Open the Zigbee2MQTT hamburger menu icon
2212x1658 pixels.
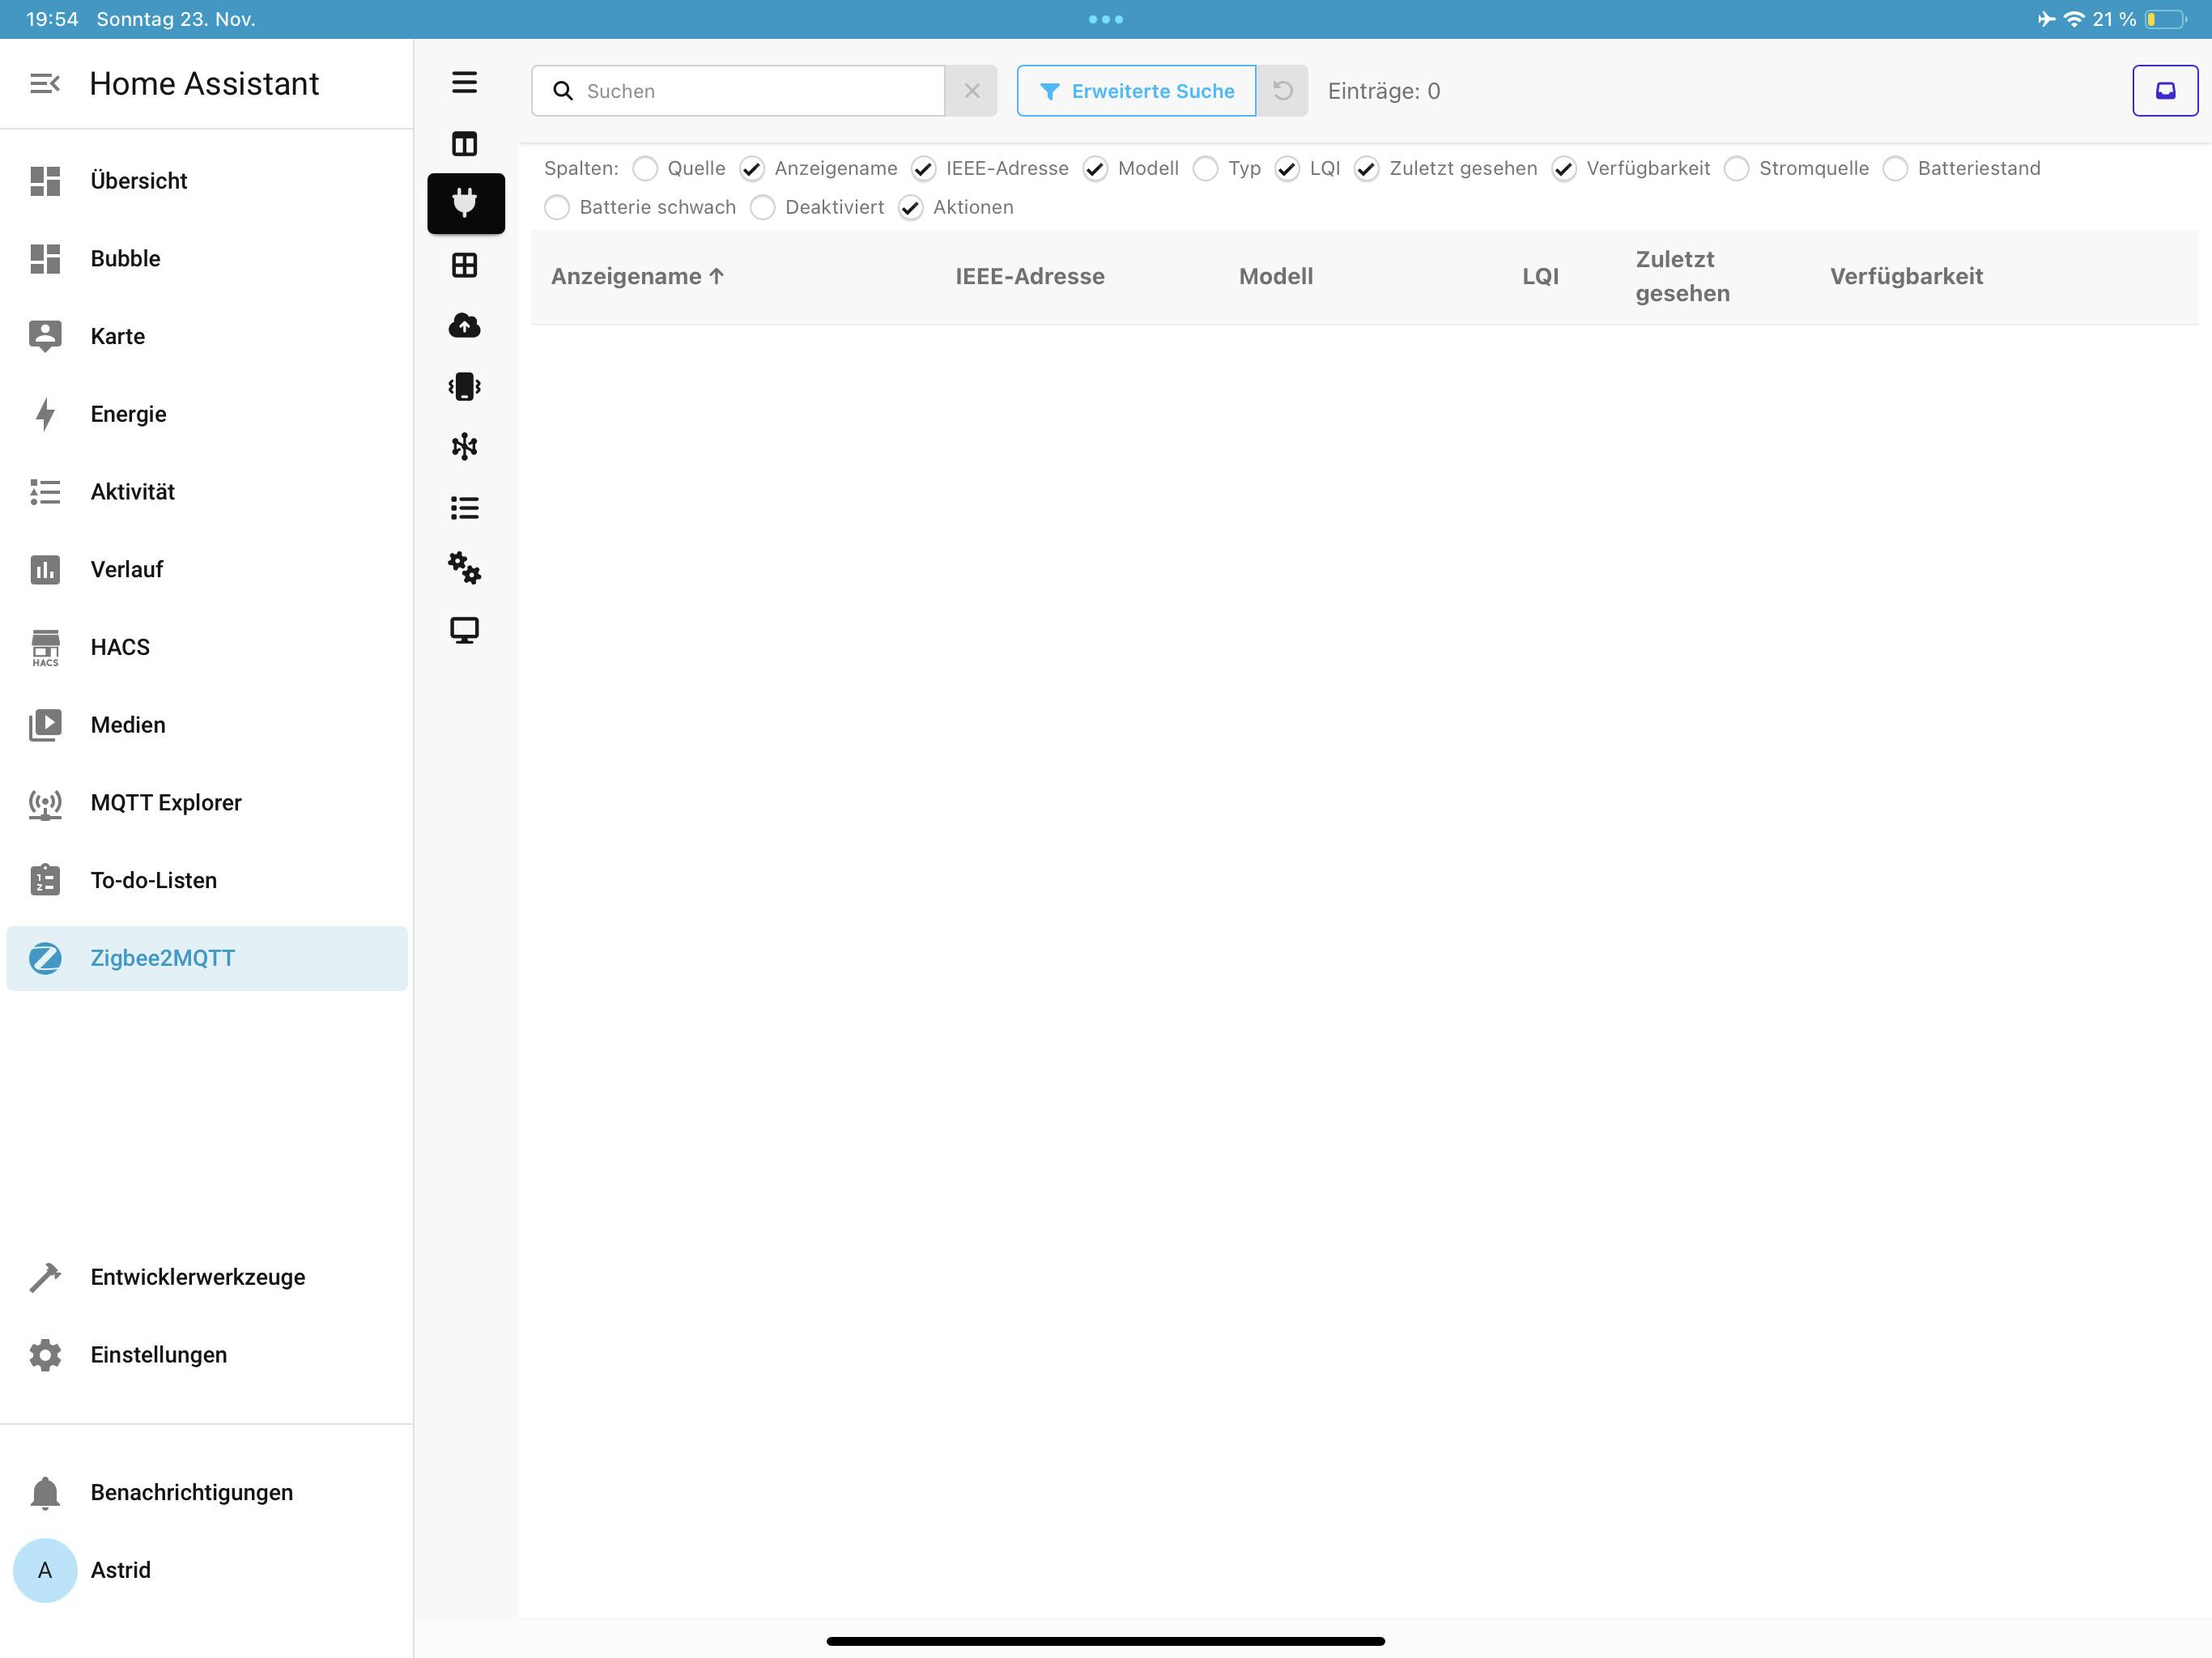(x=464, y=82)
